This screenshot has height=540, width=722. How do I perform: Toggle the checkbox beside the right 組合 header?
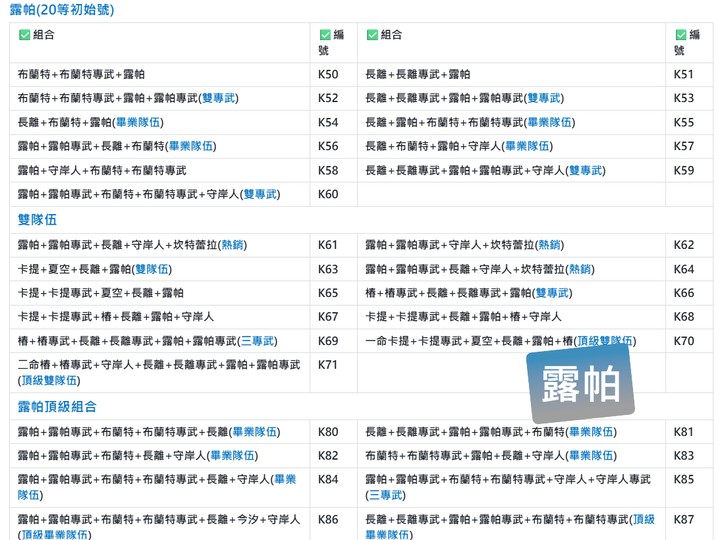(372, 35)
